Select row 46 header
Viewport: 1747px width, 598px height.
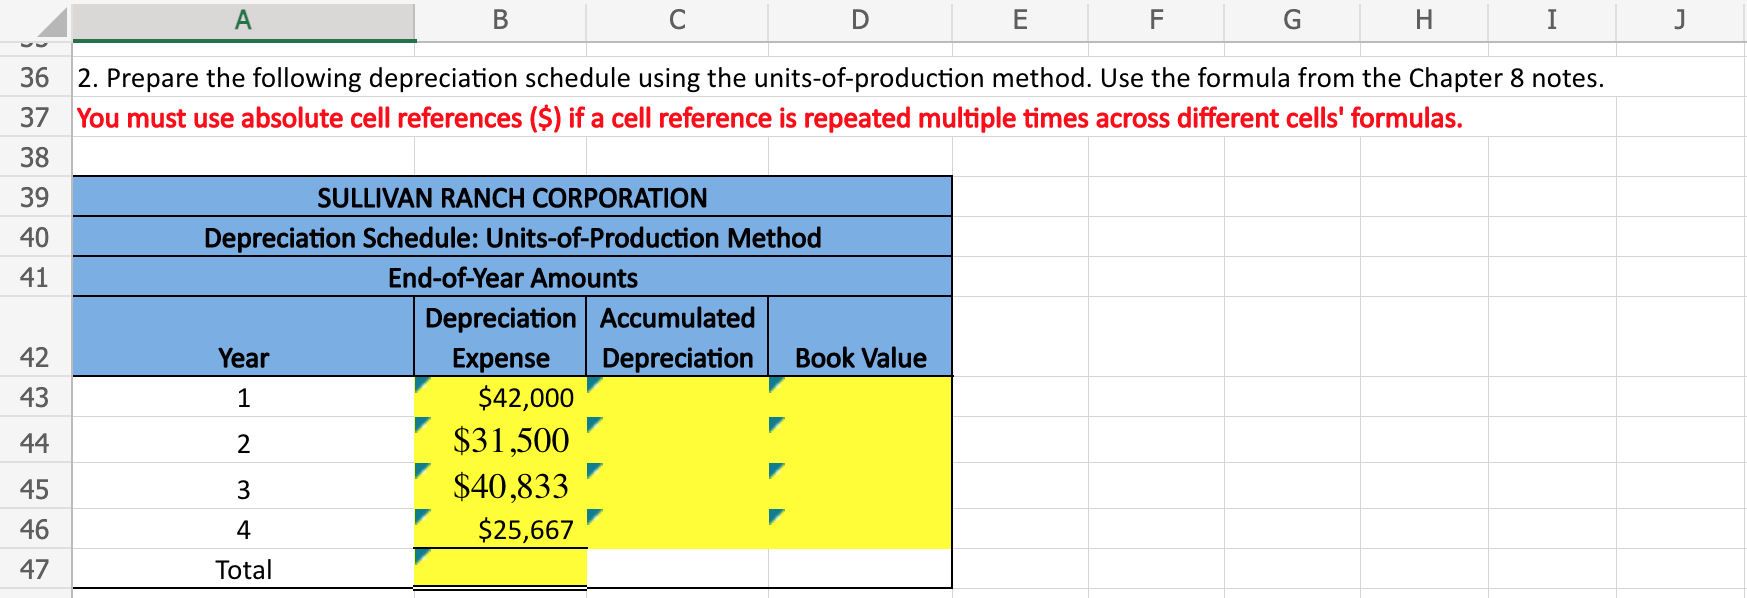pyautogui.click(x=35, y=529)
